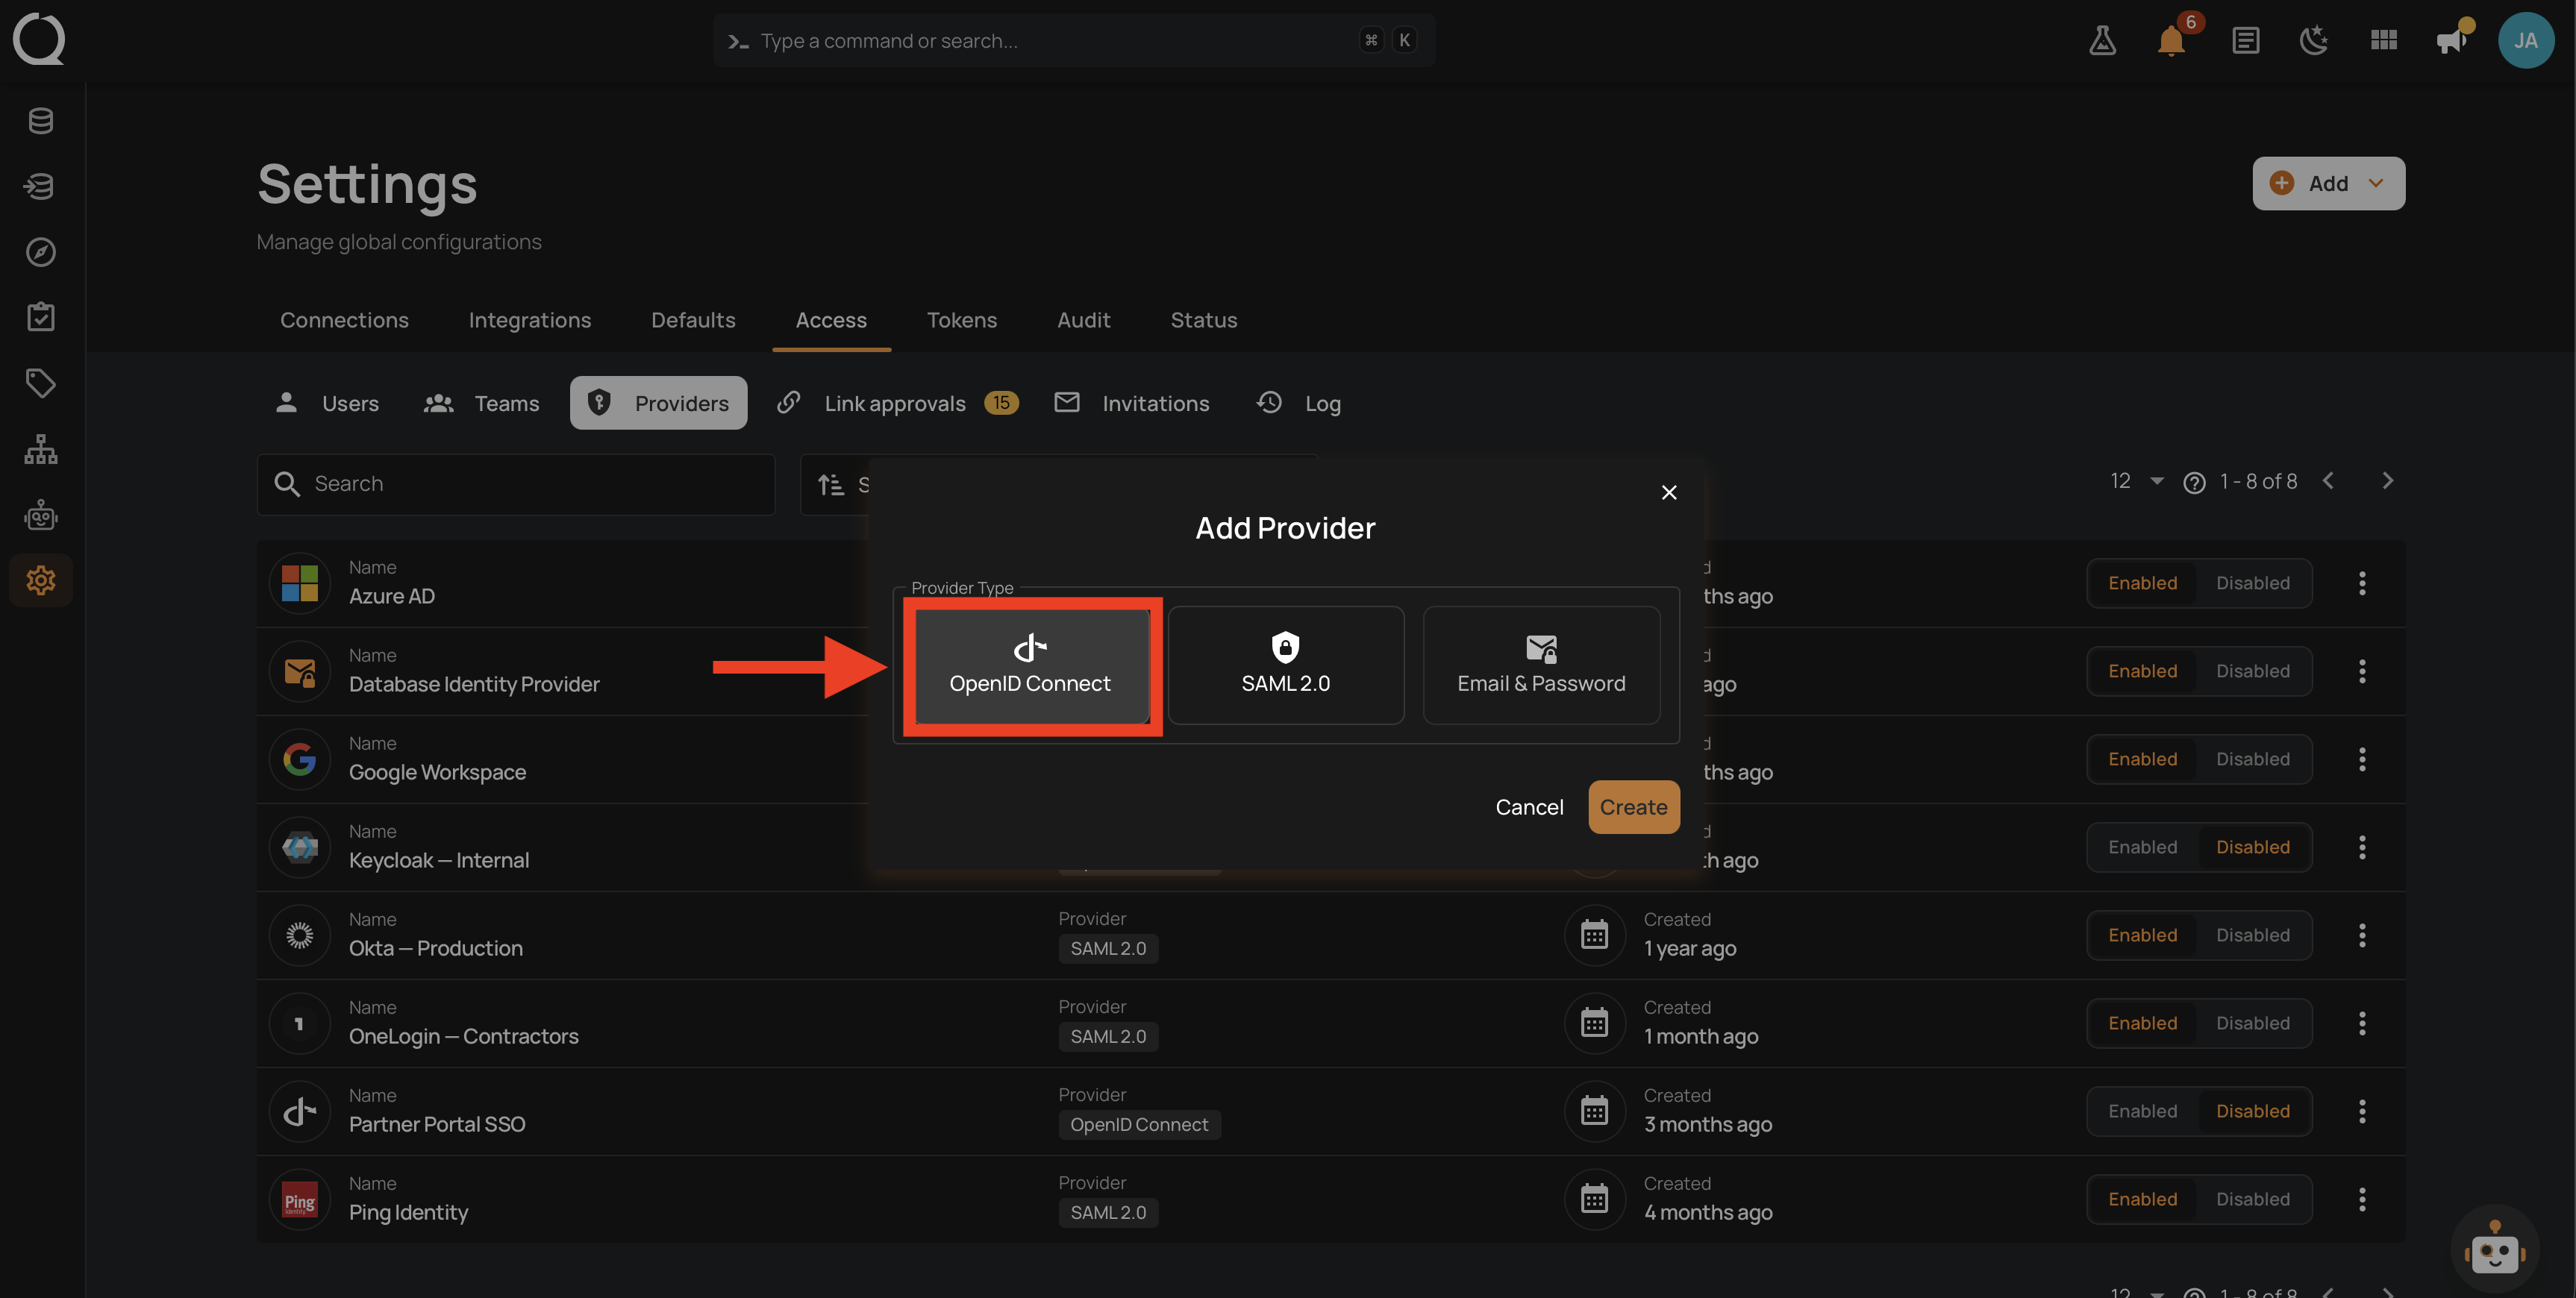This screenshot has height=1298, width=2576.
Task: Expand the Add dropdown button
Action: pyautogui.click(x=2328, y=183)
